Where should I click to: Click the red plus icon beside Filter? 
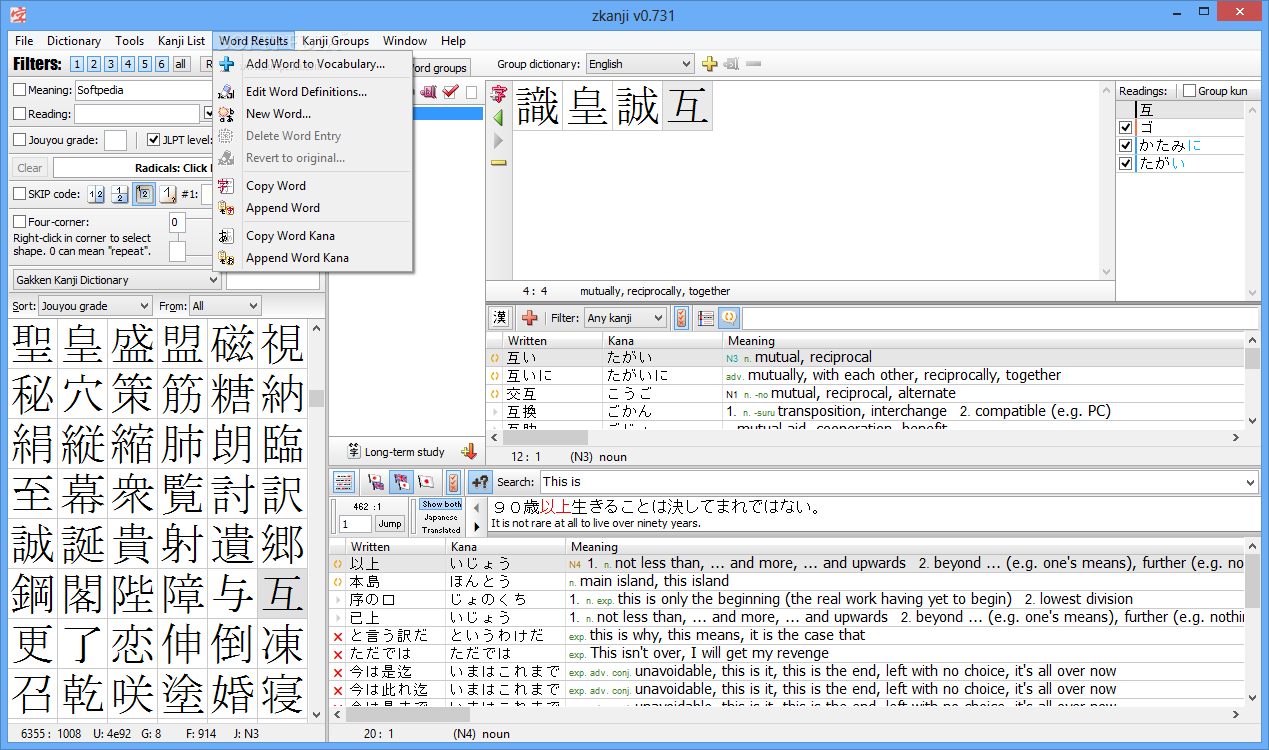[530, 318]
